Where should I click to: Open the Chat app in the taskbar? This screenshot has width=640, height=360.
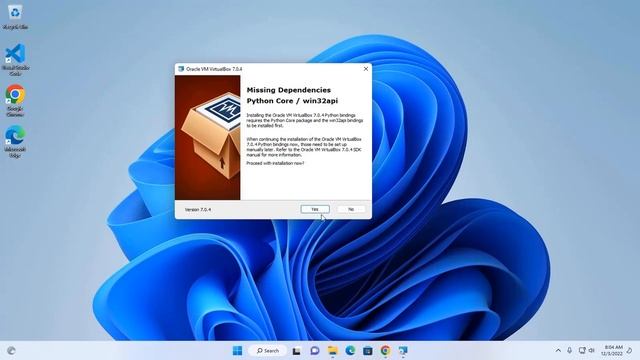click(315, 351)
